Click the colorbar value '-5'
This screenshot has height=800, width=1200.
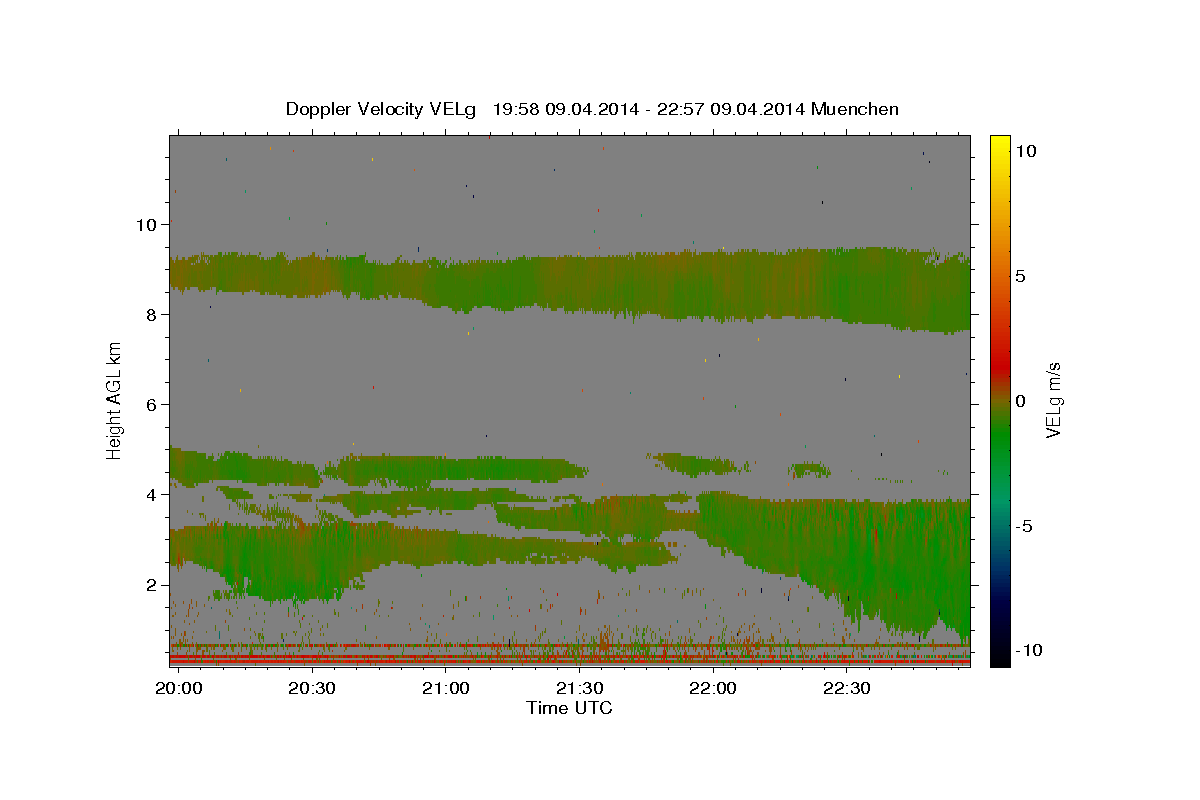click(x=1025, y=526)
